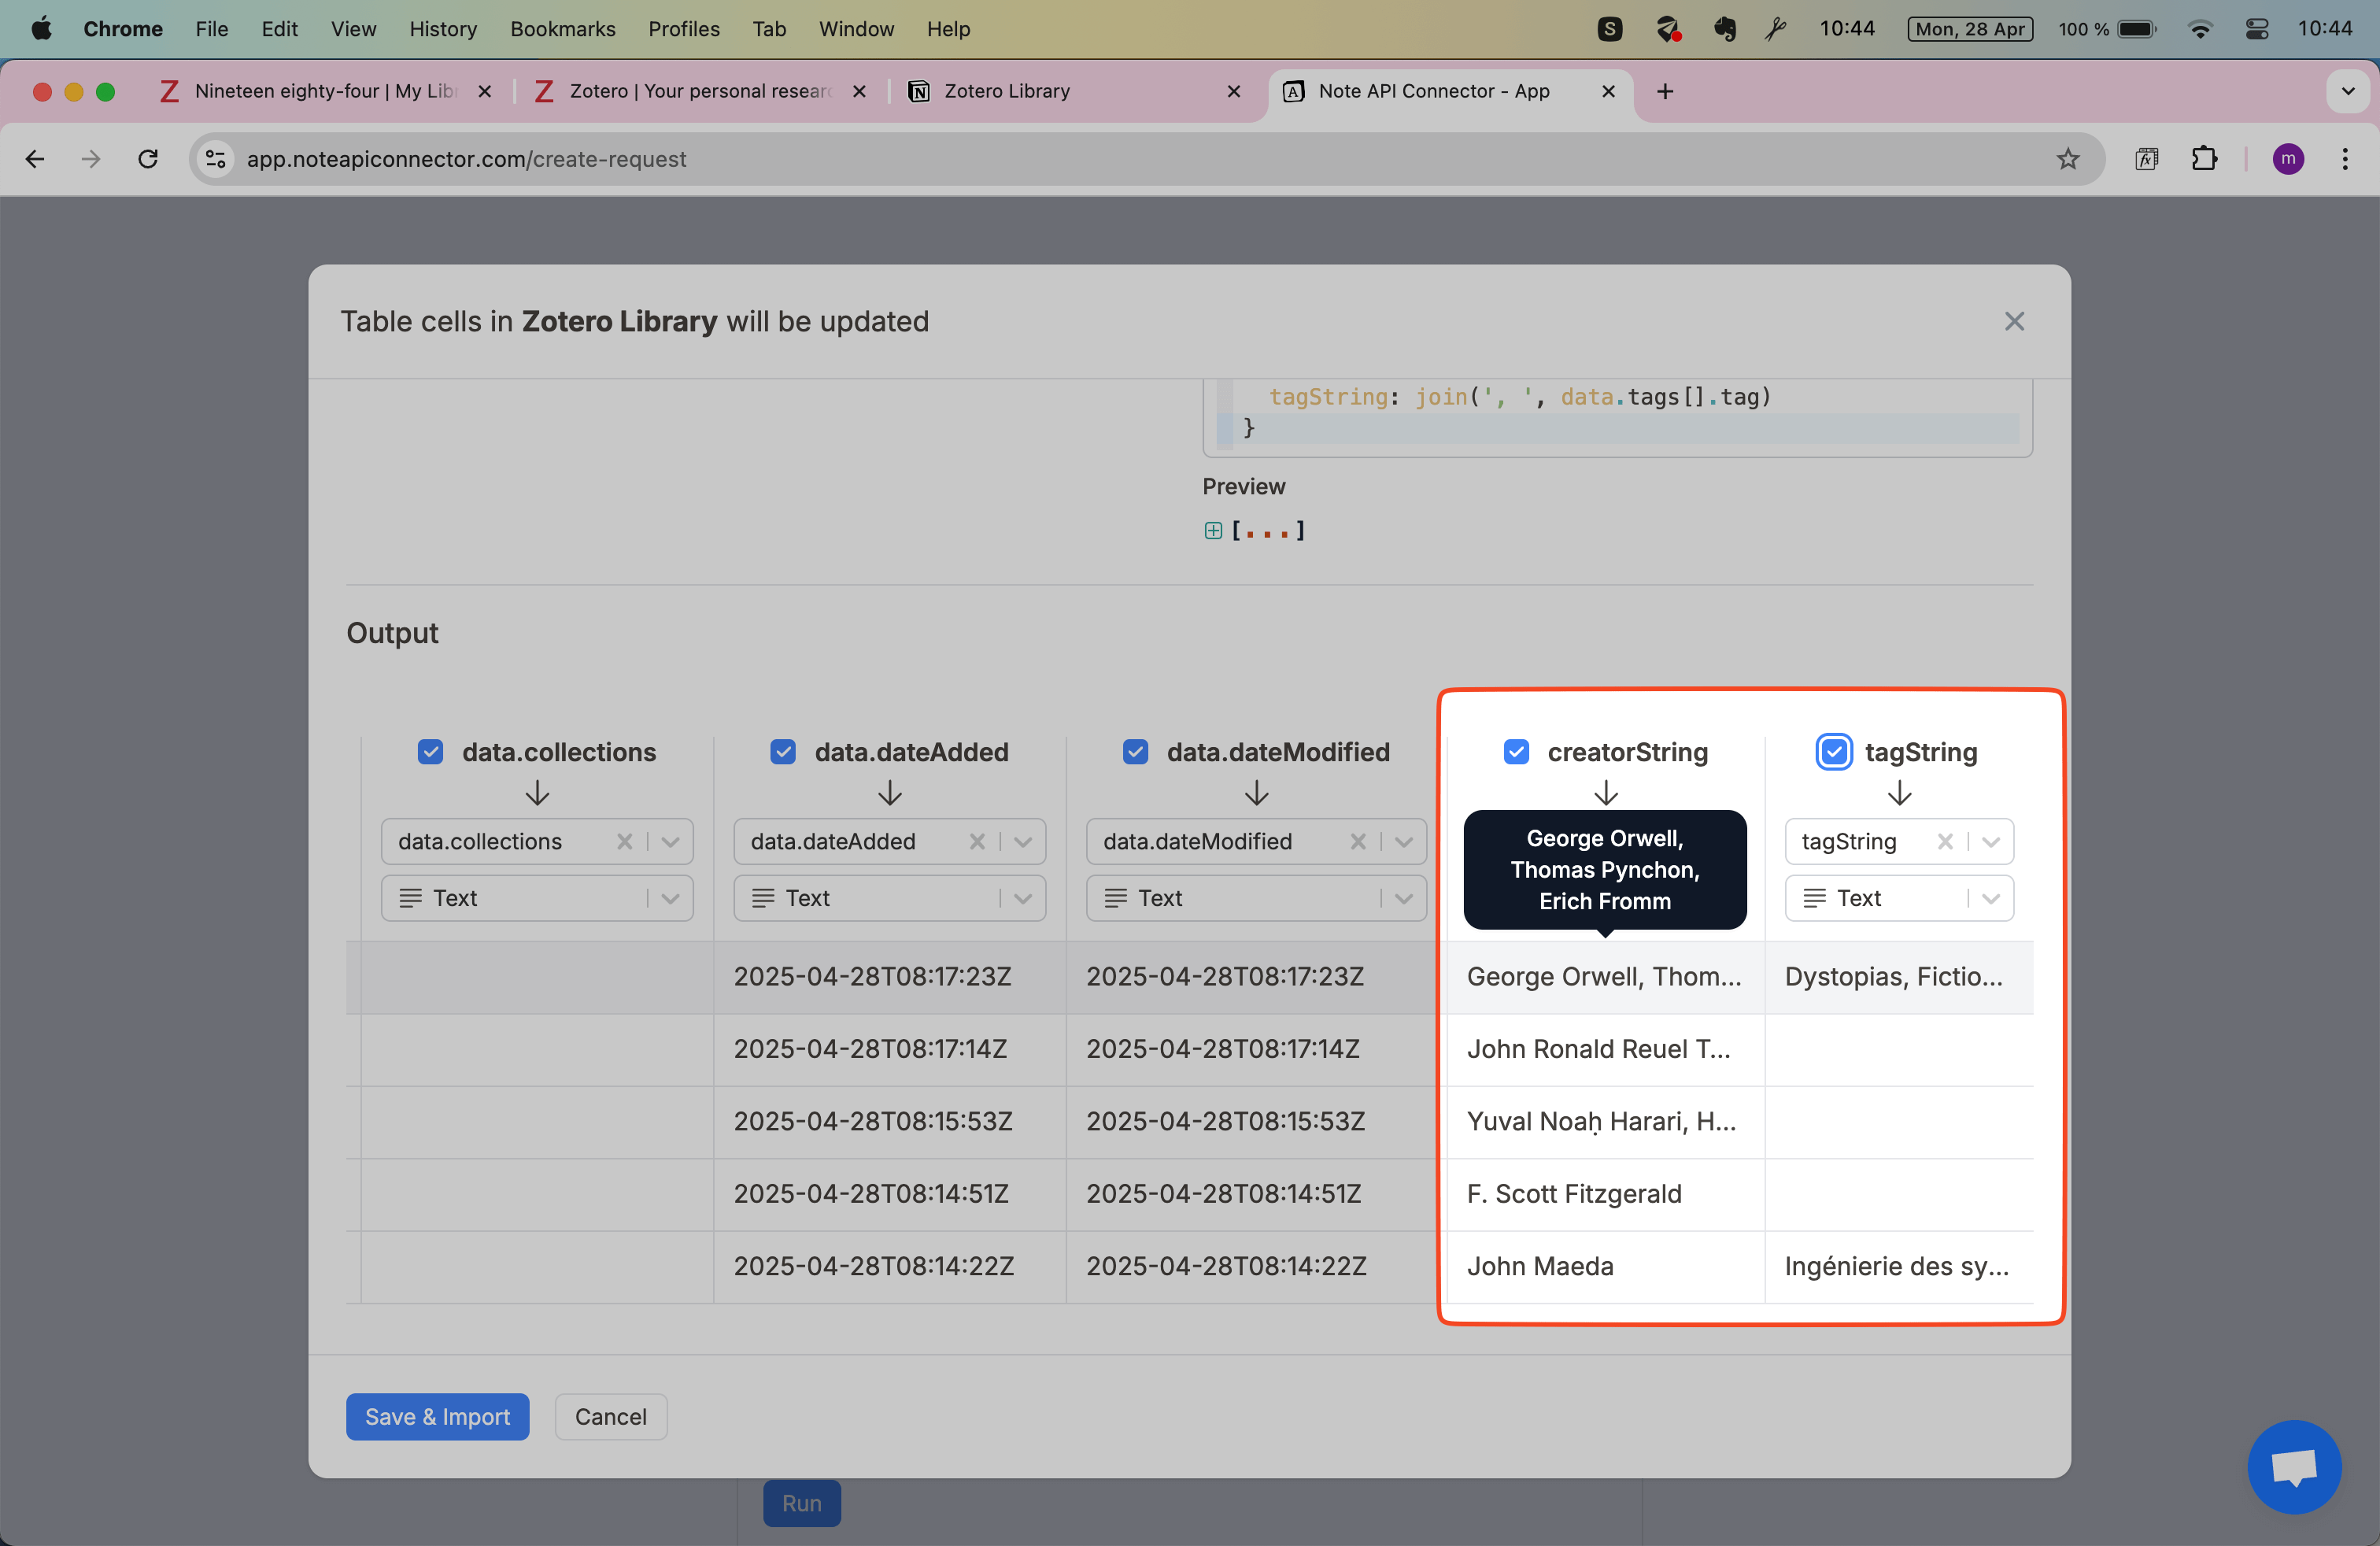Clear the tagString field mapping
This screenshot has height=1546, width=2380.
1945,841
